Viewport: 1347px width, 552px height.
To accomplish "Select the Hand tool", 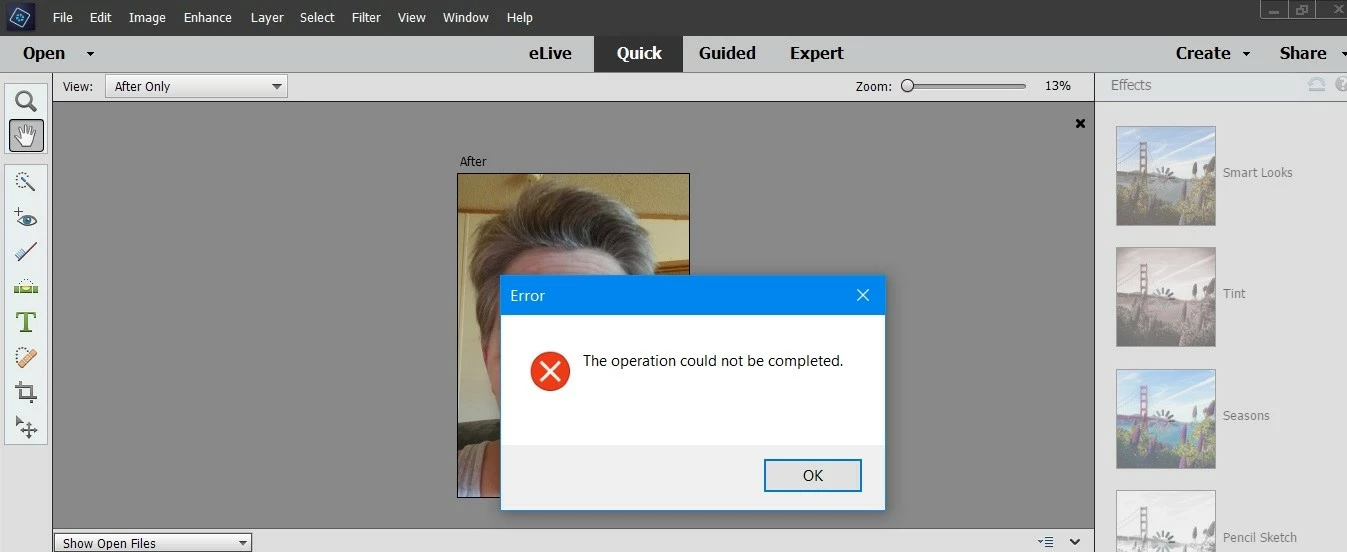I will click(25, 135).
